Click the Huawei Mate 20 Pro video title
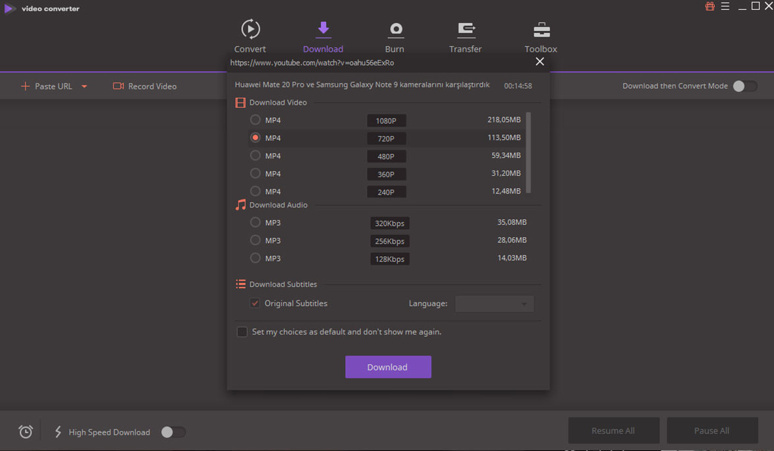Image resolution: width=774 pixels, height=451 pixels. tap(362, 85)
